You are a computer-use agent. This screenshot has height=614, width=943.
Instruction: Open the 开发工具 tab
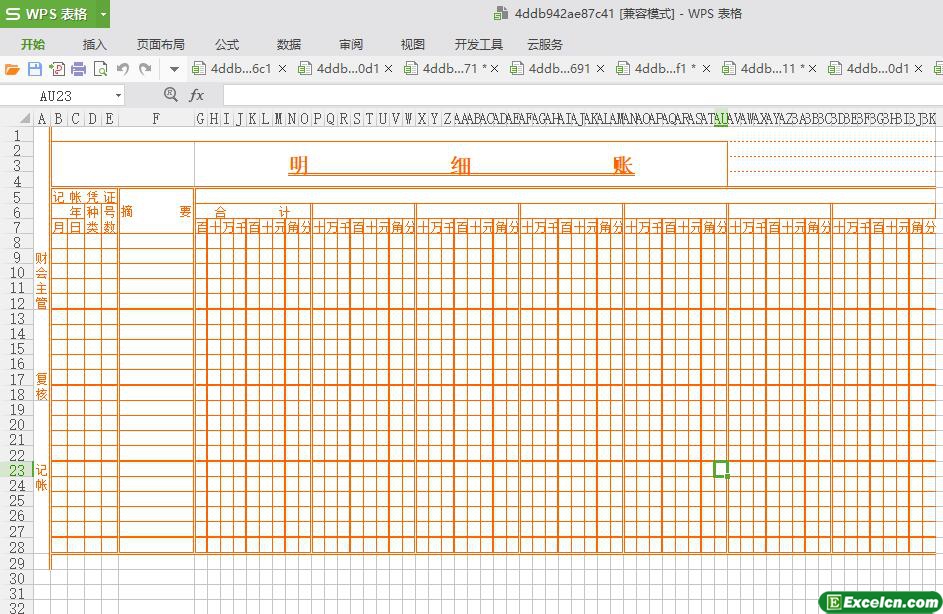click(479, 45)
